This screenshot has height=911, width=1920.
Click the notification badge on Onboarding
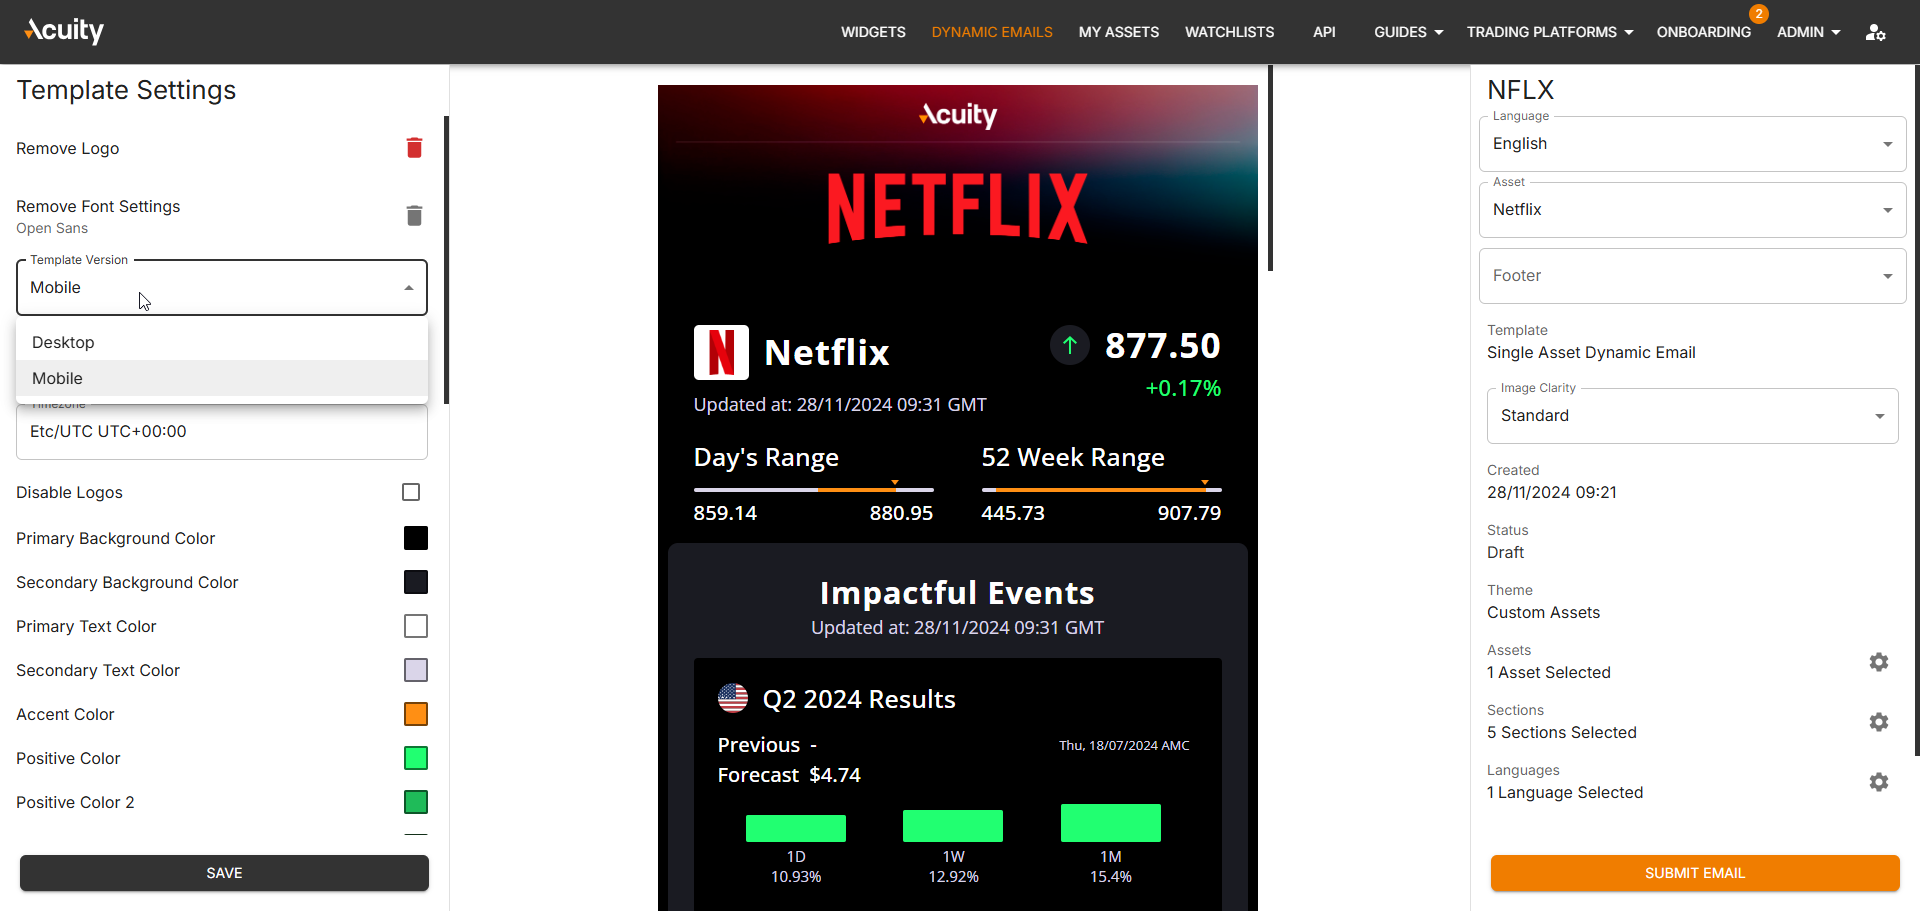(x=1758, y=14)
